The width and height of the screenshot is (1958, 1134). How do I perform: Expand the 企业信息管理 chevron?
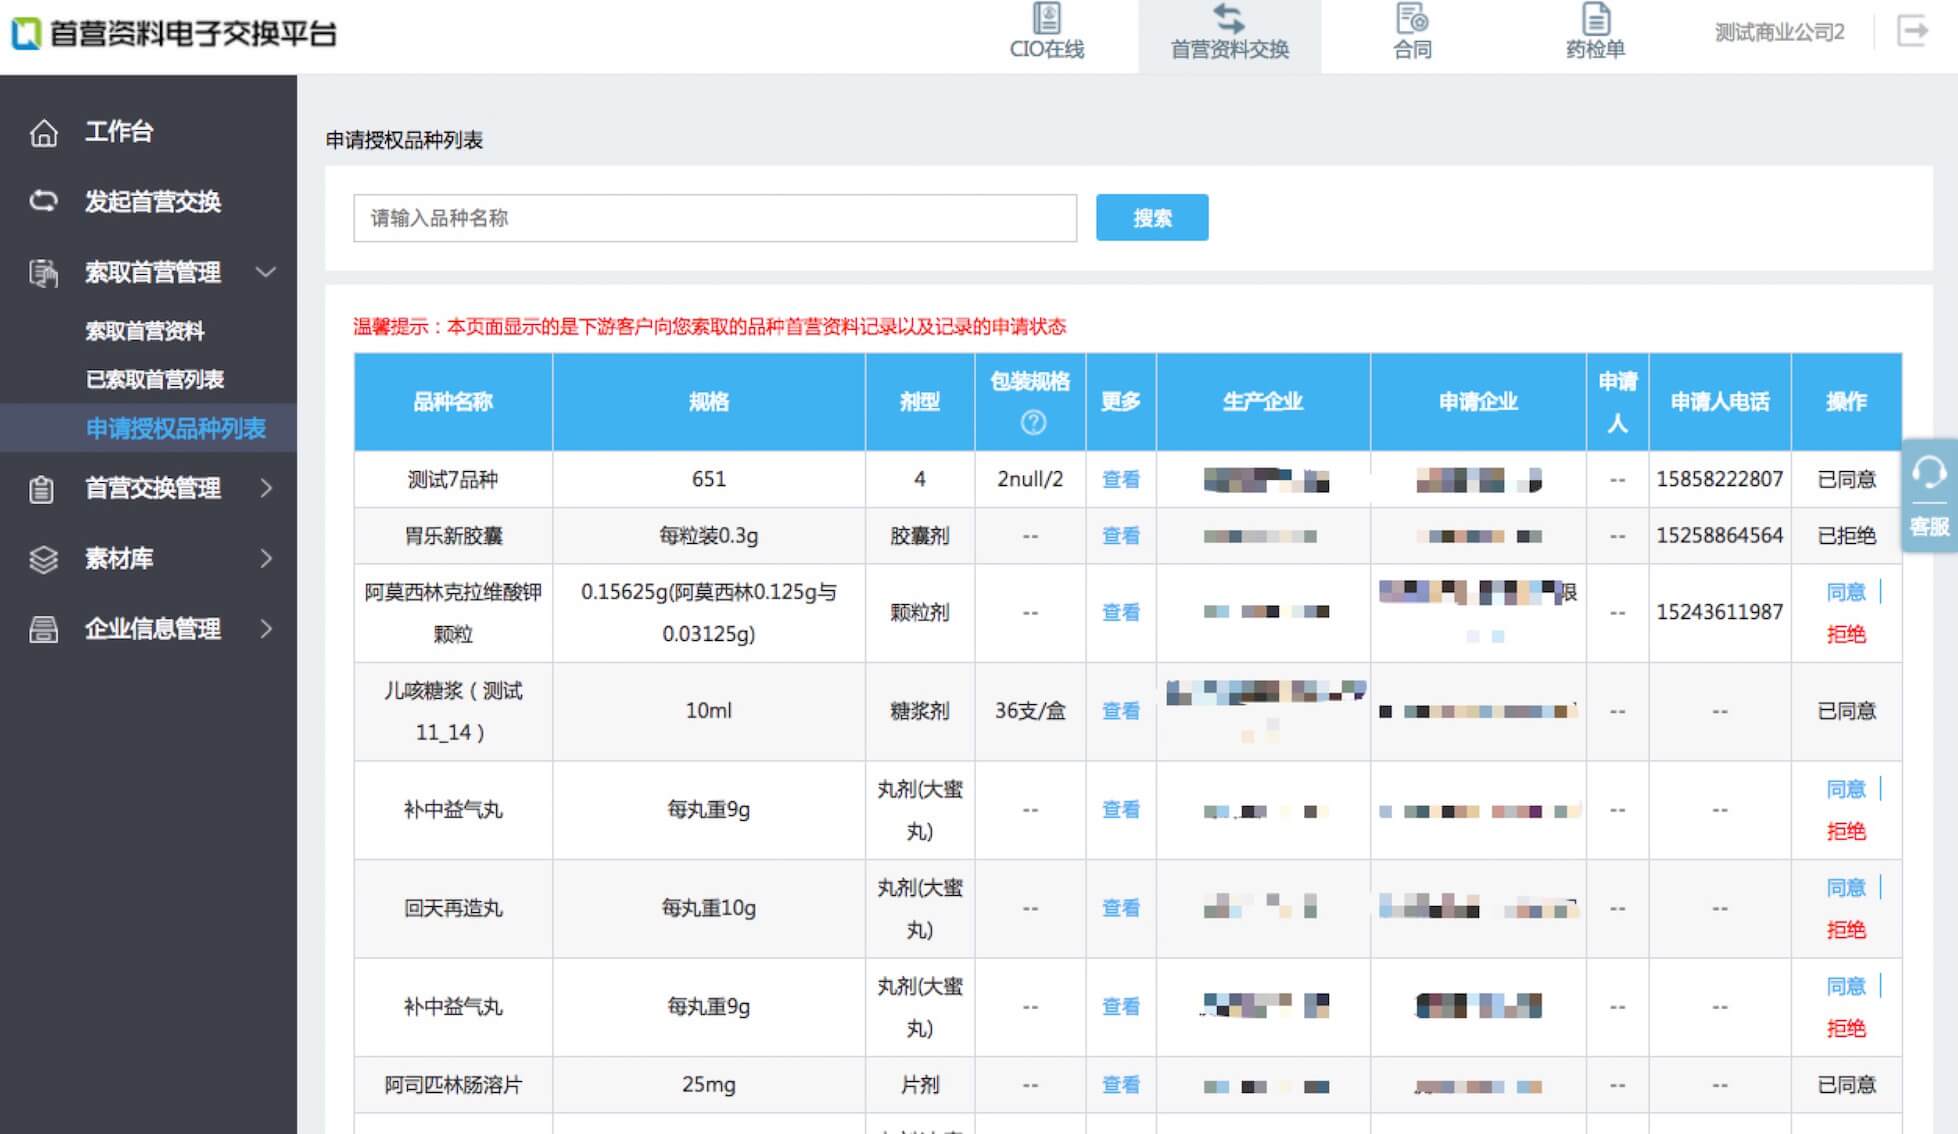tap(266, 628)
